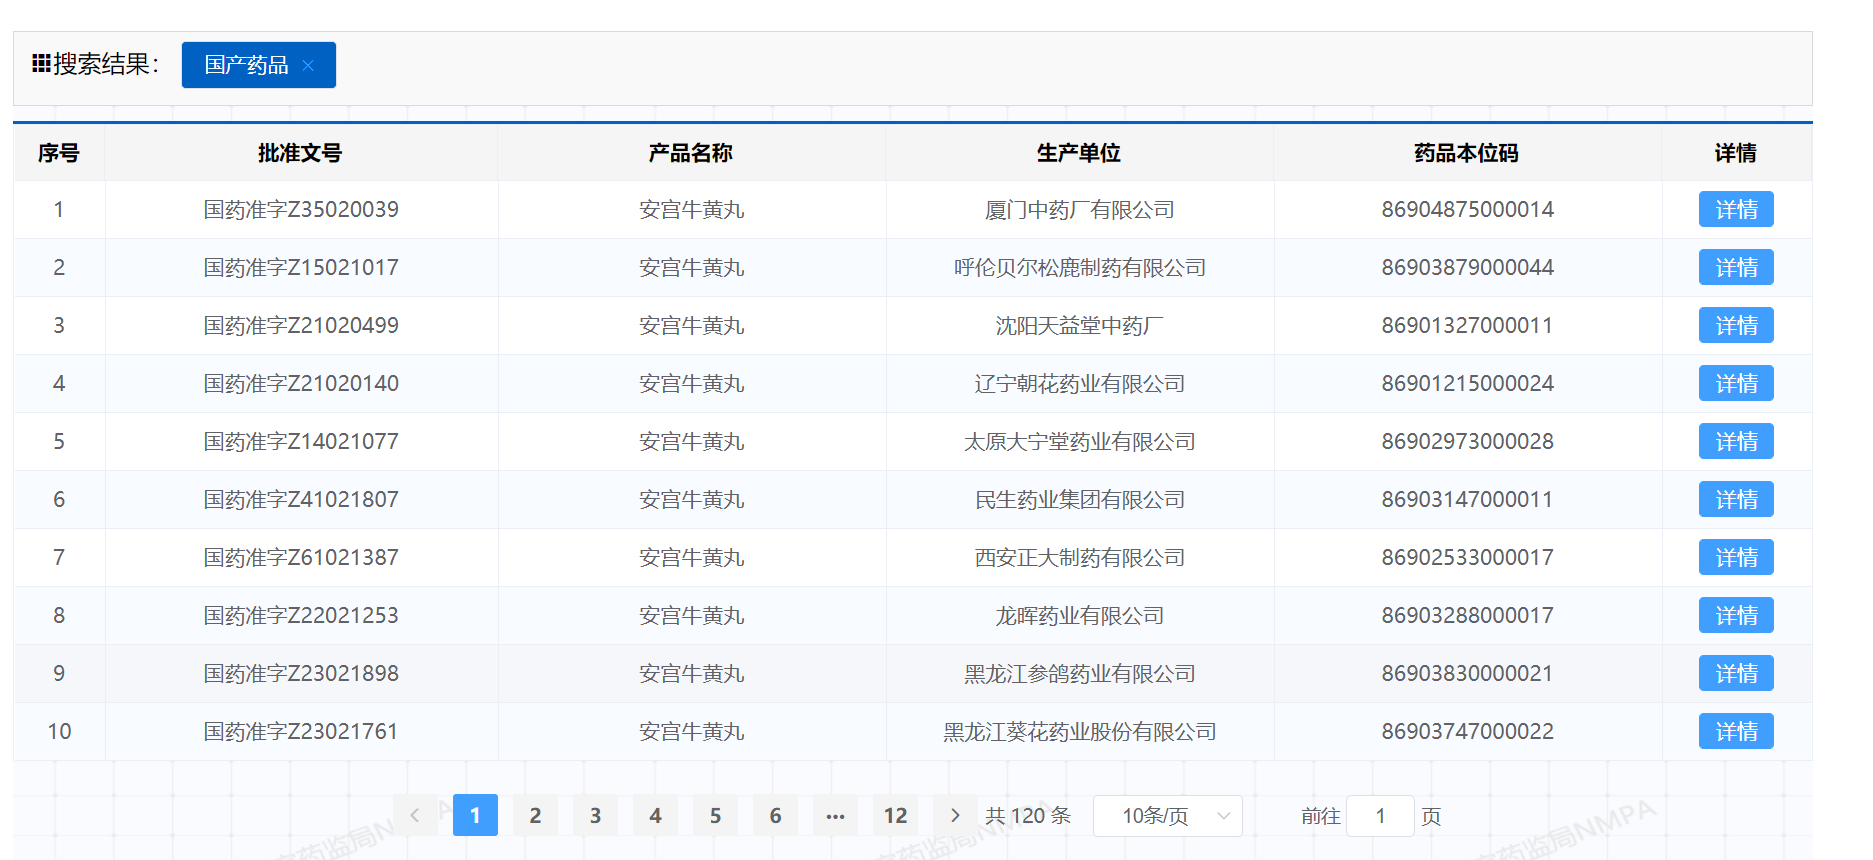Go to page 5 in pagination

(715, 815)
